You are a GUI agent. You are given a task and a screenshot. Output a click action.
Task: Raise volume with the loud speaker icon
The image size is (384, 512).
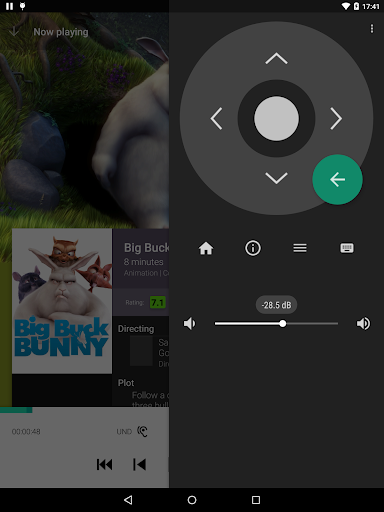tap(363, 323)
